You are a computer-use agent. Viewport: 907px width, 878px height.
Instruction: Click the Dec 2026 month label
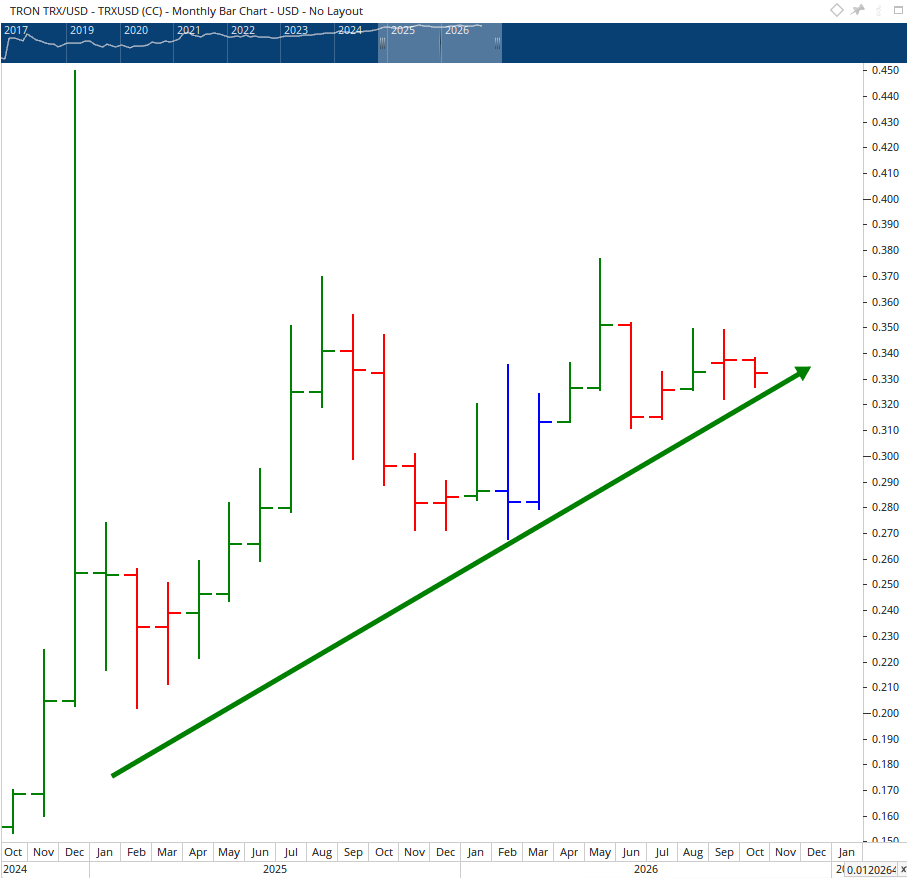point(816,852)
